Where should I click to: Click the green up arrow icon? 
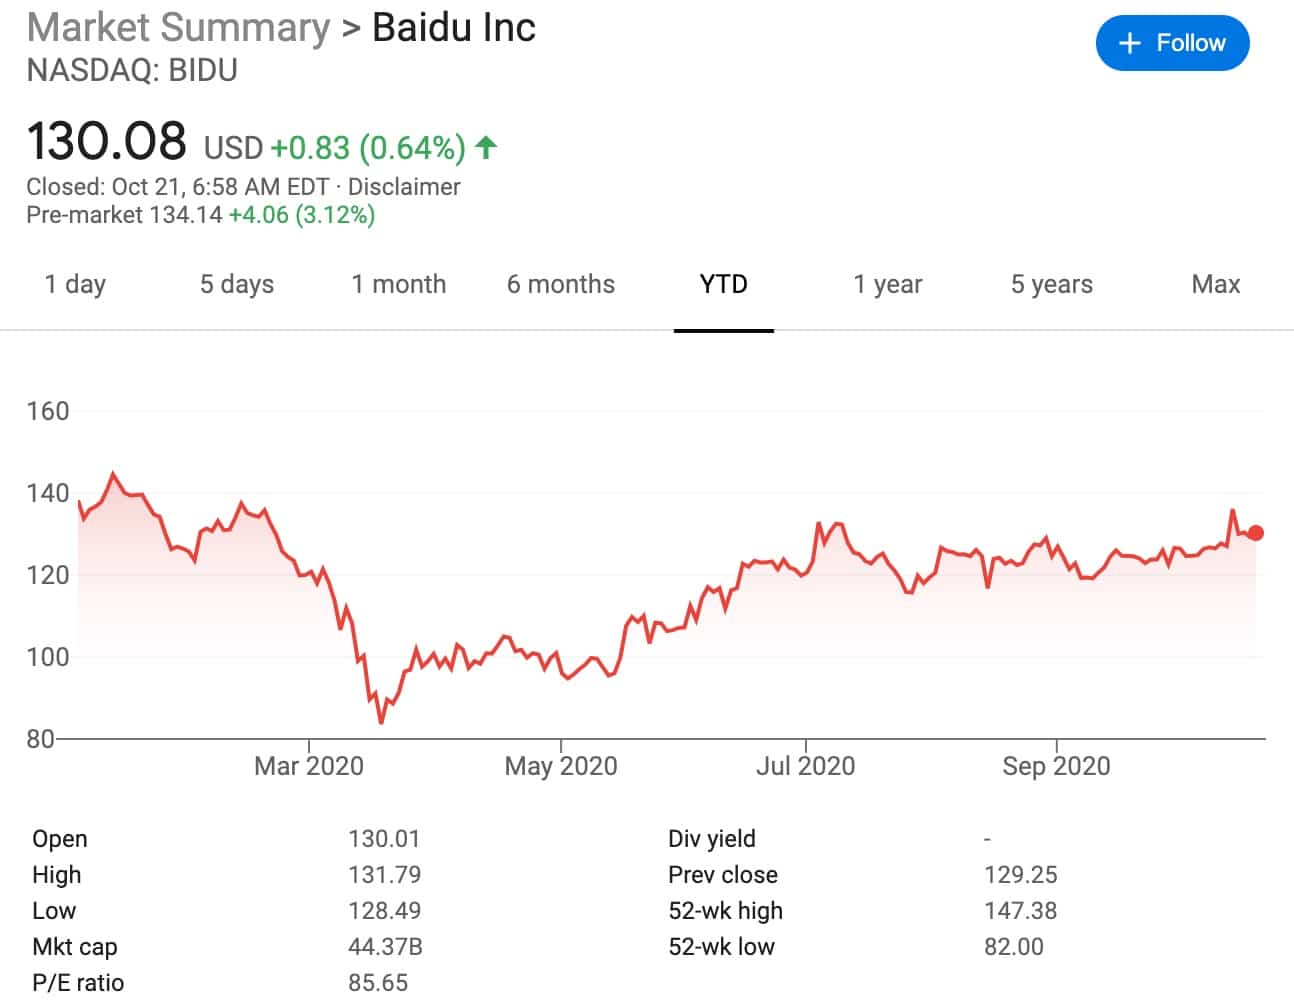[x=486, y=148]
